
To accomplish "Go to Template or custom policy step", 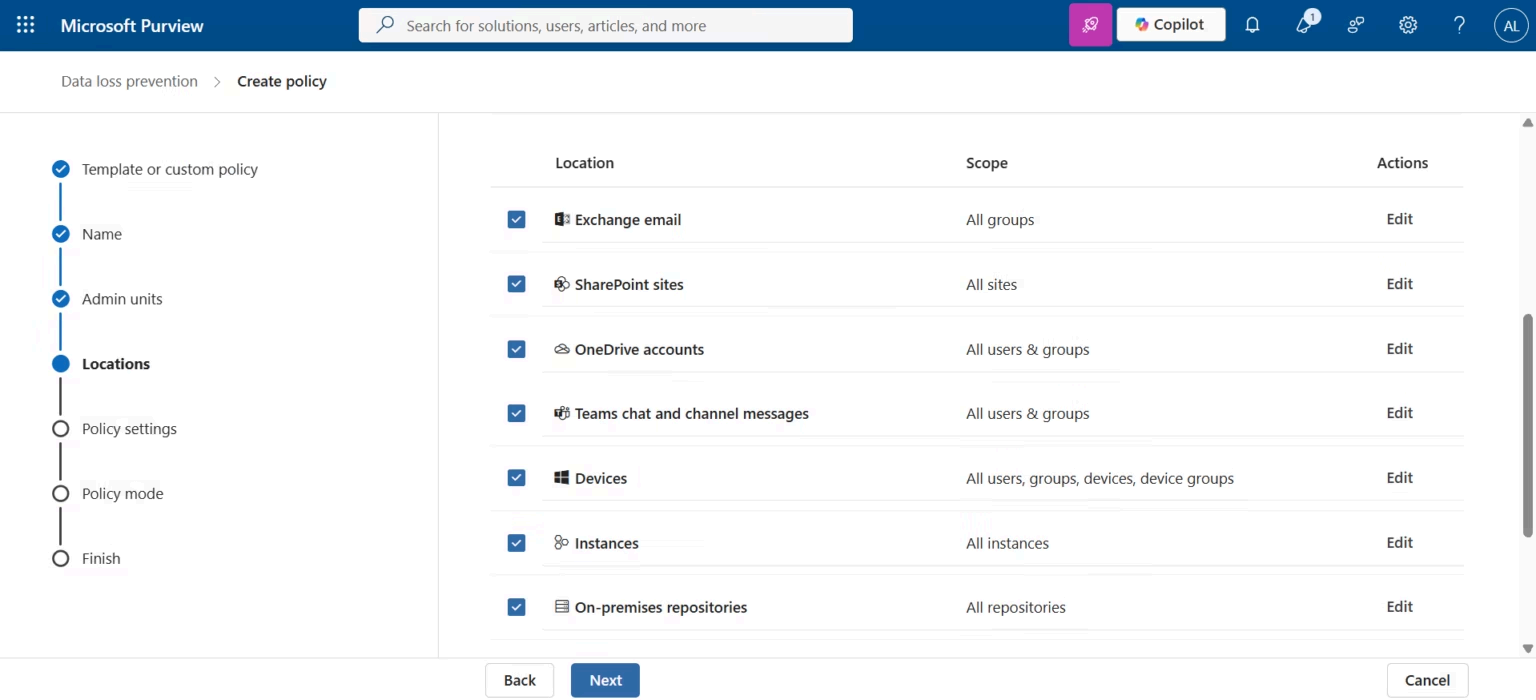I will [170, 169].
